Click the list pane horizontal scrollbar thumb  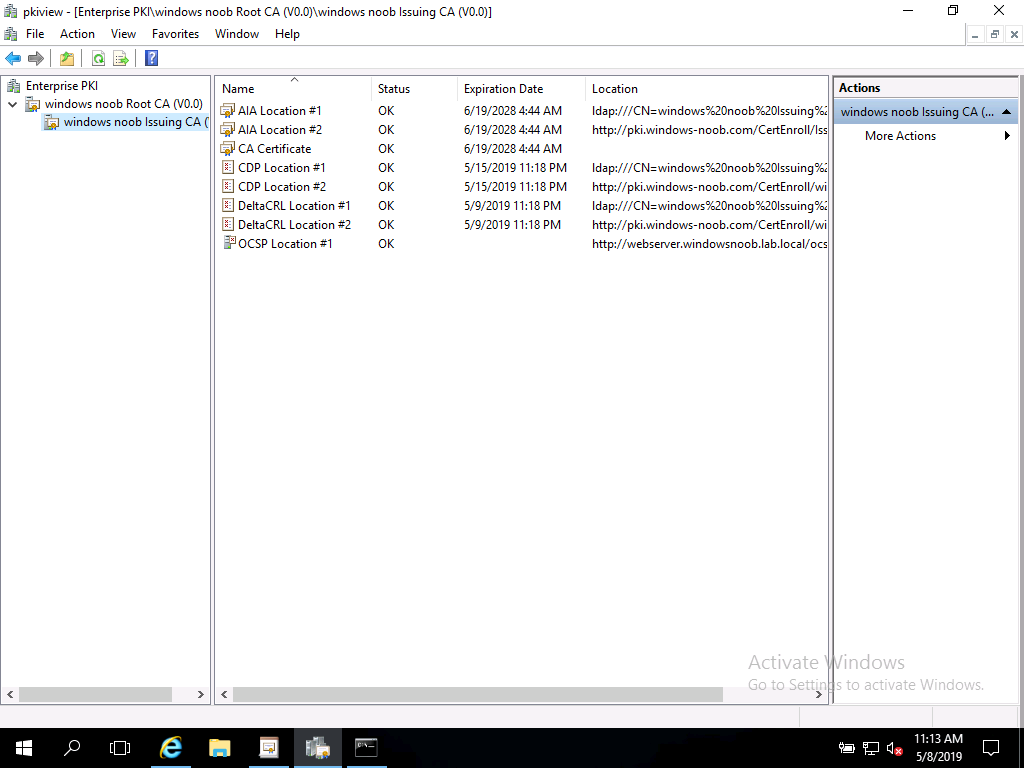point(477,694)
